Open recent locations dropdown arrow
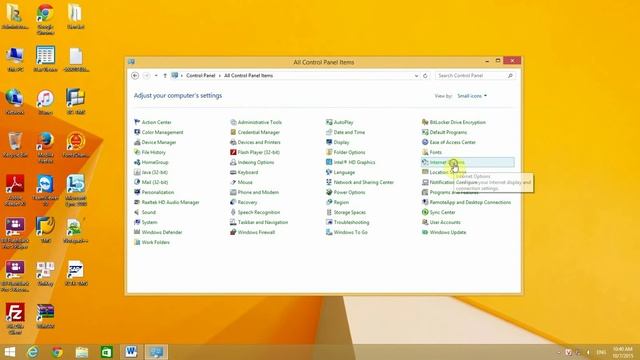The image size is (640, 360). 156,76
